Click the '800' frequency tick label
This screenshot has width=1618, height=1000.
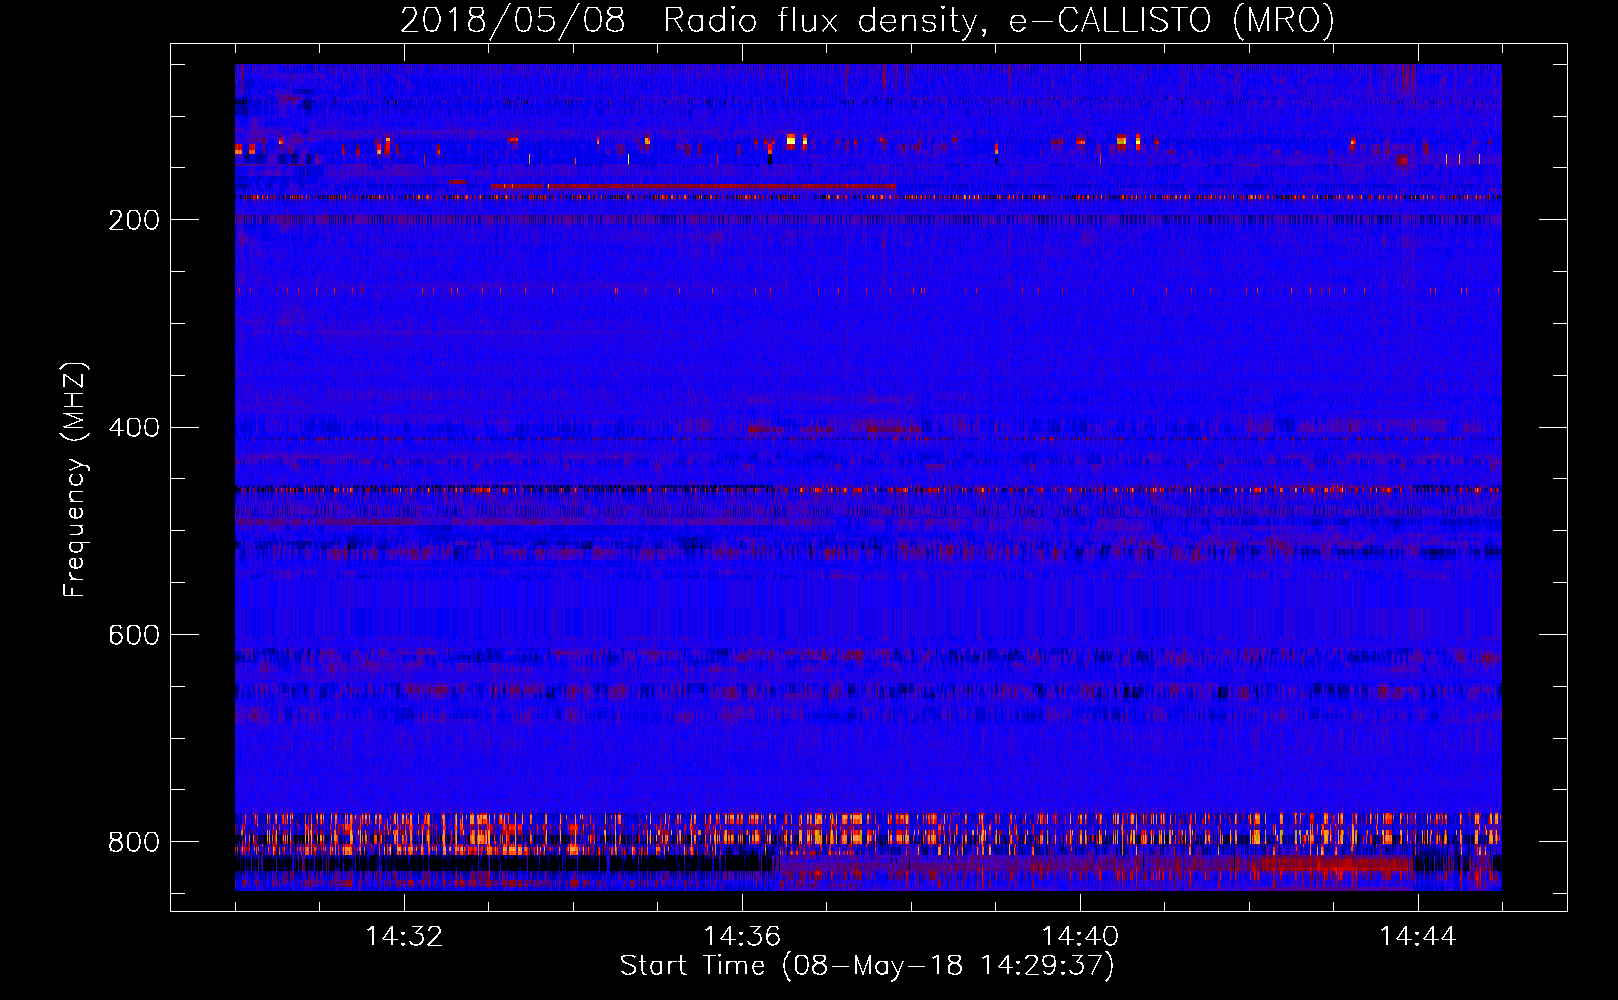click(134, 843)
